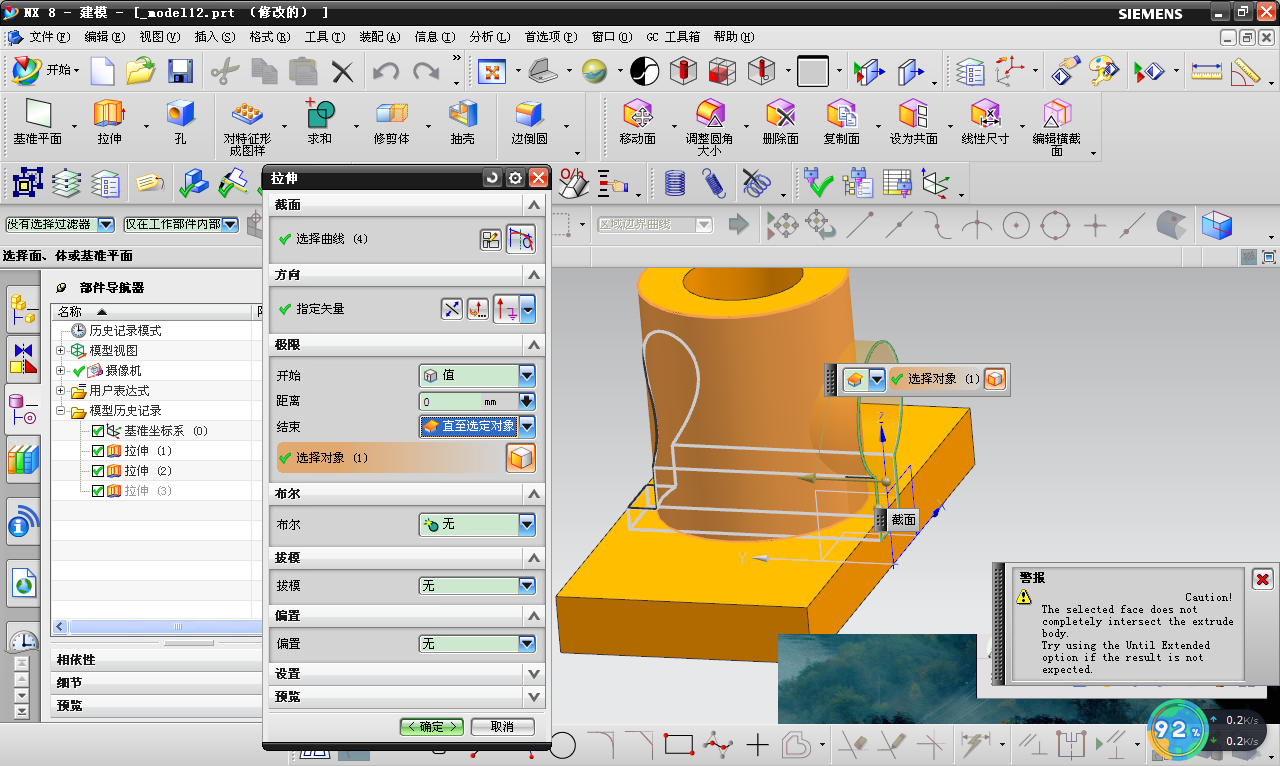Click the sketch section icon in 截面
1280x766 pixels.
click(490, 239)
